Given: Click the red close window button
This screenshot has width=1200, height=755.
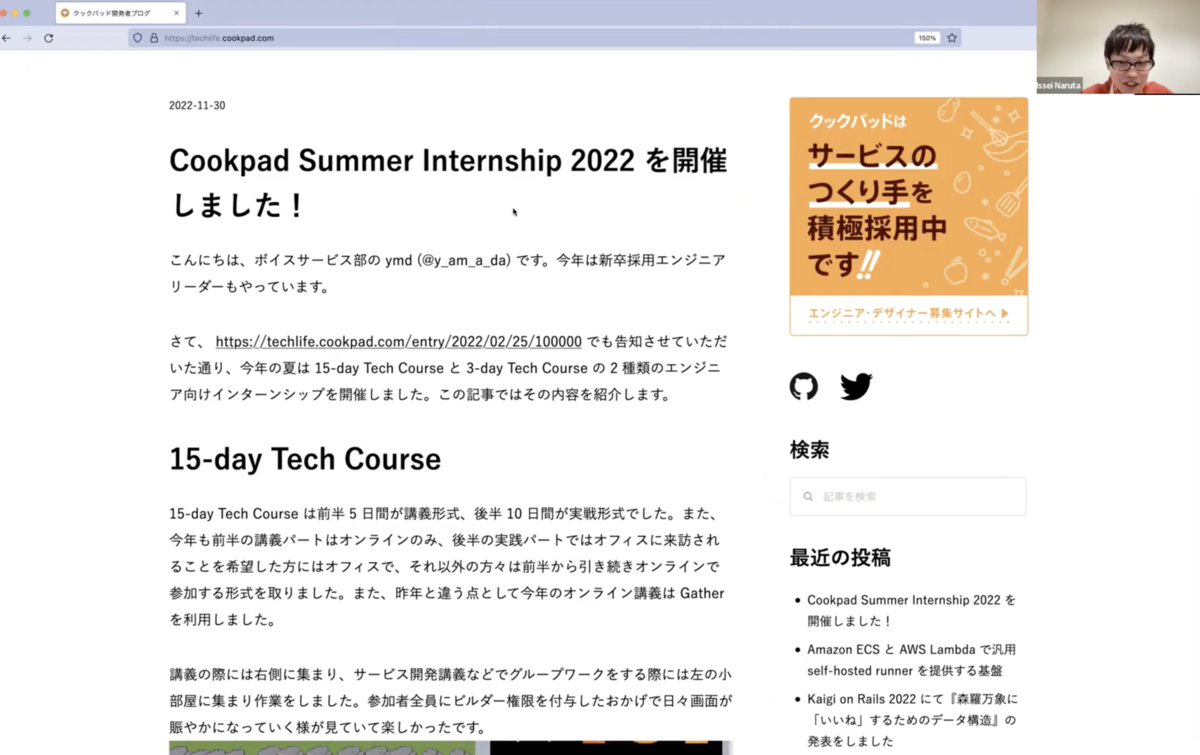Looking at the screenshot, I should click(x=4, y=13).
